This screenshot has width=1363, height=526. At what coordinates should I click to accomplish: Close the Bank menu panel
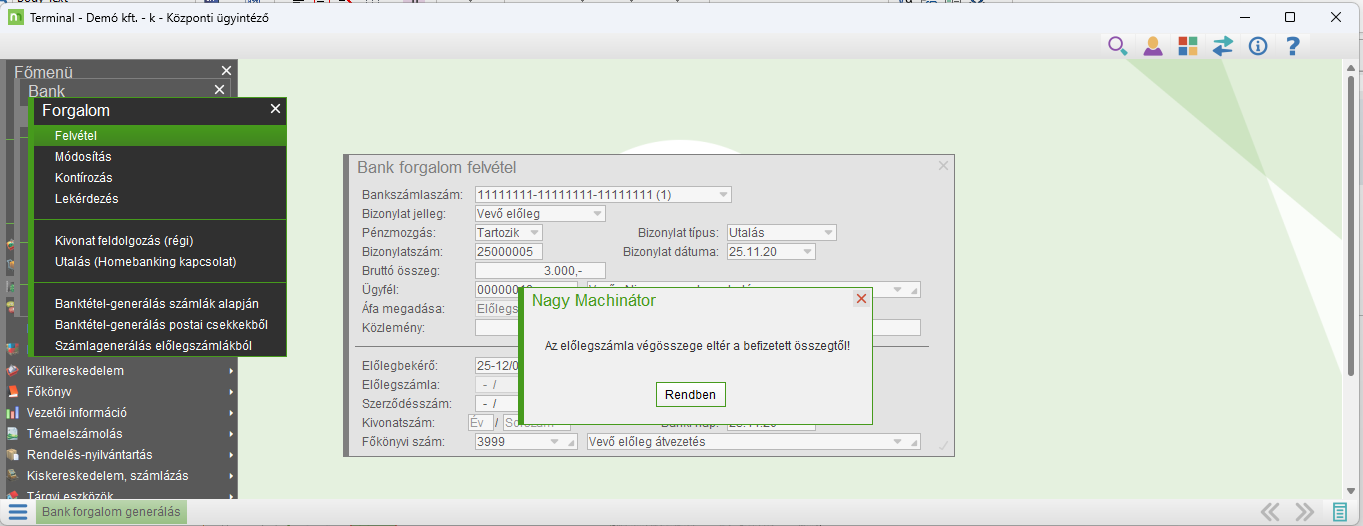point(219,90)
